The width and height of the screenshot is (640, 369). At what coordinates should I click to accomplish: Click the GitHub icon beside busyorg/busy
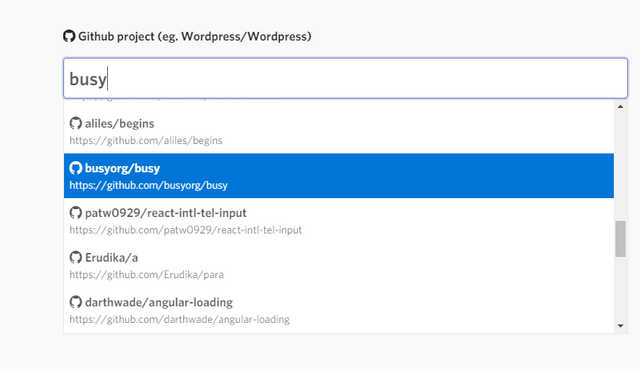(x=76, y=168)
